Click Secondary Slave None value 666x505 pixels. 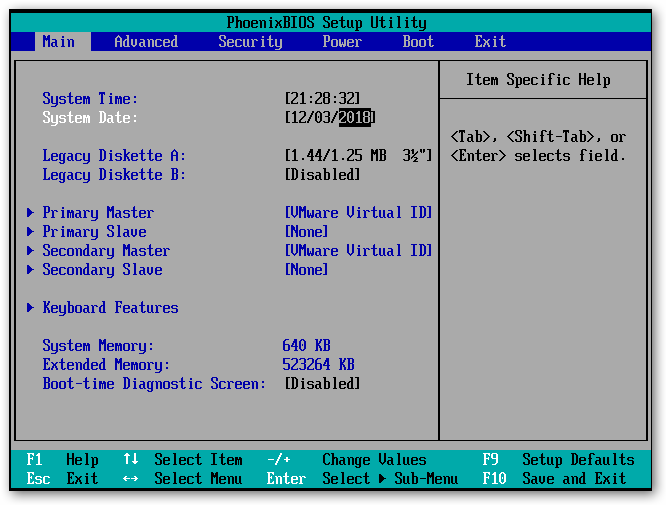point(306,270)
